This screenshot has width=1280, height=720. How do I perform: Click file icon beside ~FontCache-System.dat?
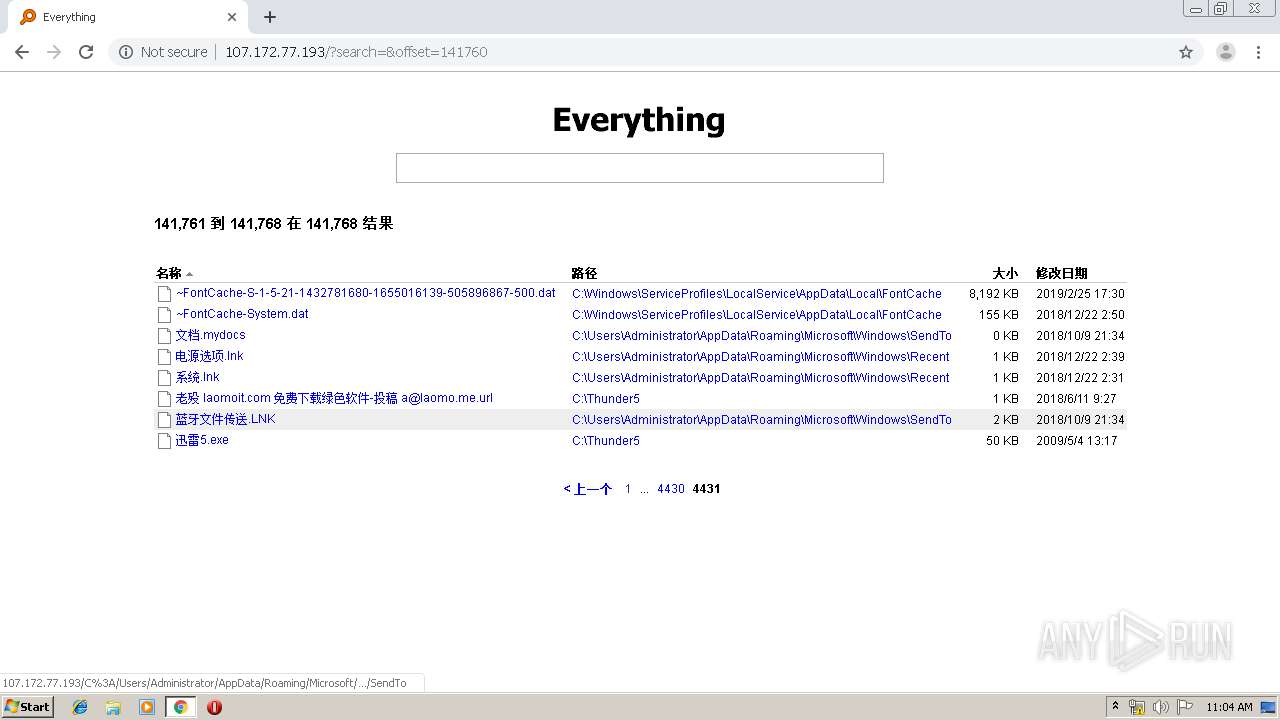click(x=164, y=315)
